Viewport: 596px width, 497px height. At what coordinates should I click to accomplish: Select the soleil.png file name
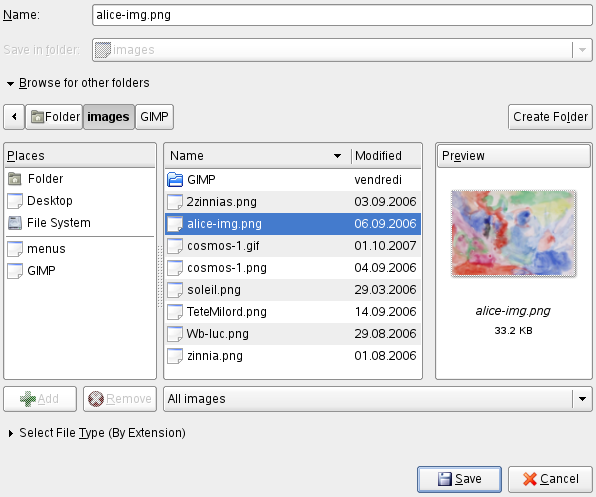point(214,290)
